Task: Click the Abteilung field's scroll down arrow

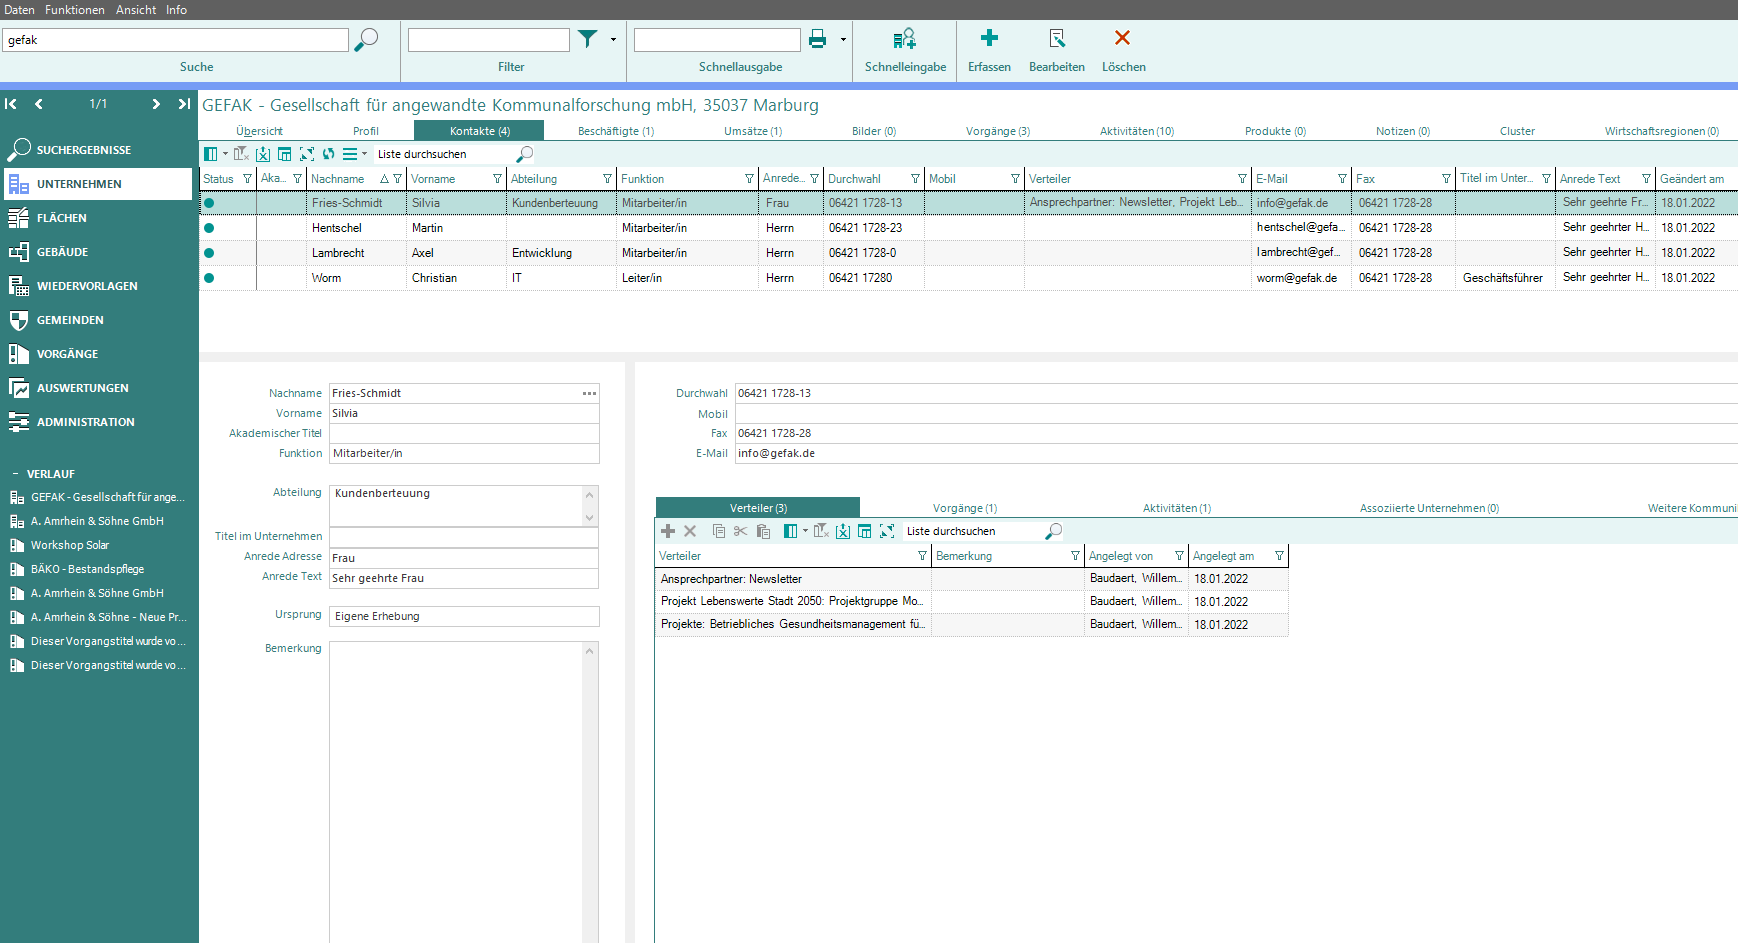Action: click(590, 517)
